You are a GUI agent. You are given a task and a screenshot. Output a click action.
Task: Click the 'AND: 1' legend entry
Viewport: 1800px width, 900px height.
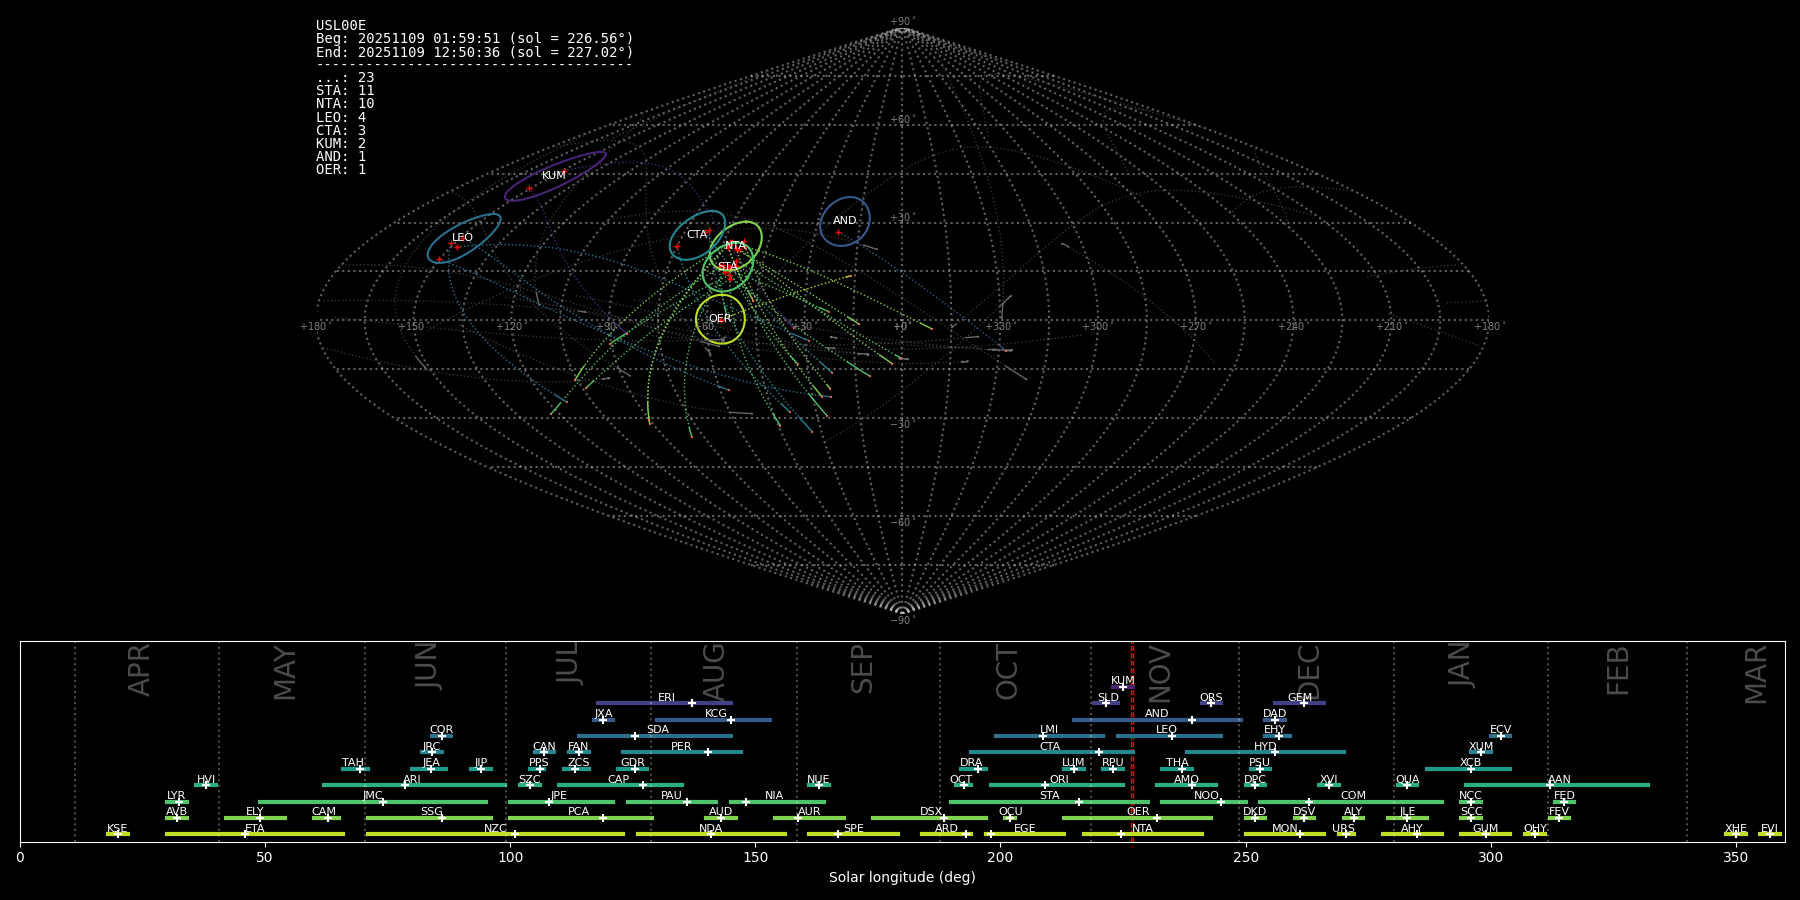(x=341, y=157)
